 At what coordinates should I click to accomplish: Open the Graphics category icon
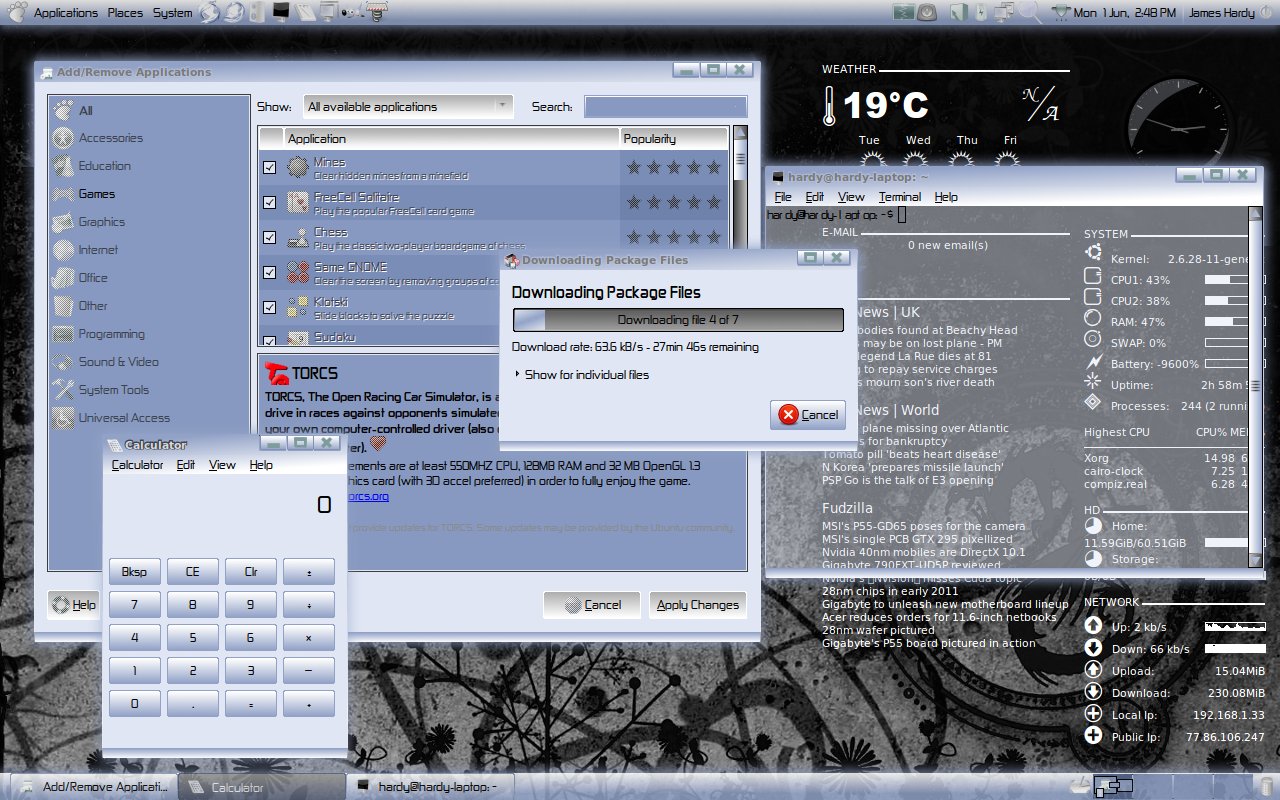62,222
